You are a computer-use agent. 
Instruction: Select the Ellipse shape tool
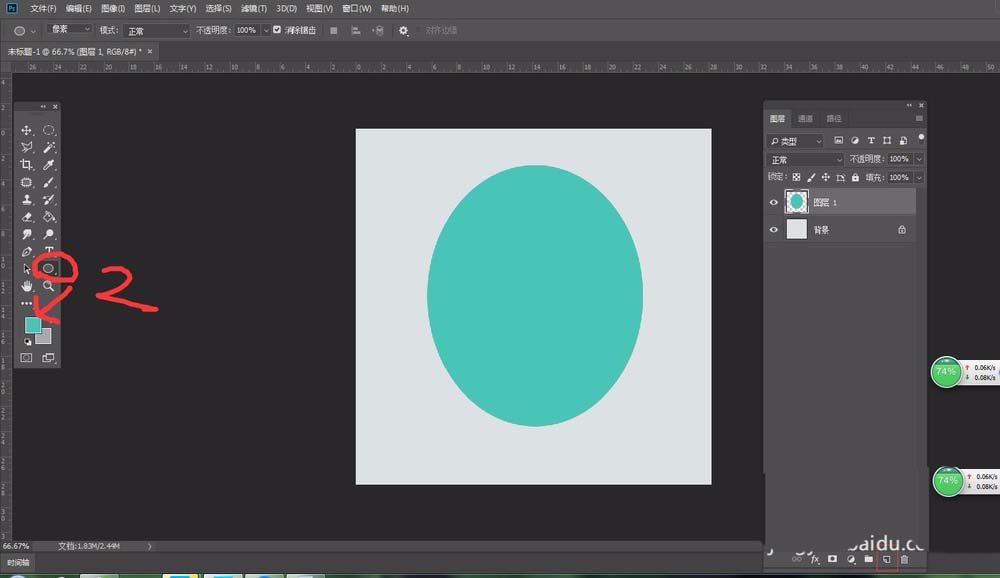click(x=49, y=268)
